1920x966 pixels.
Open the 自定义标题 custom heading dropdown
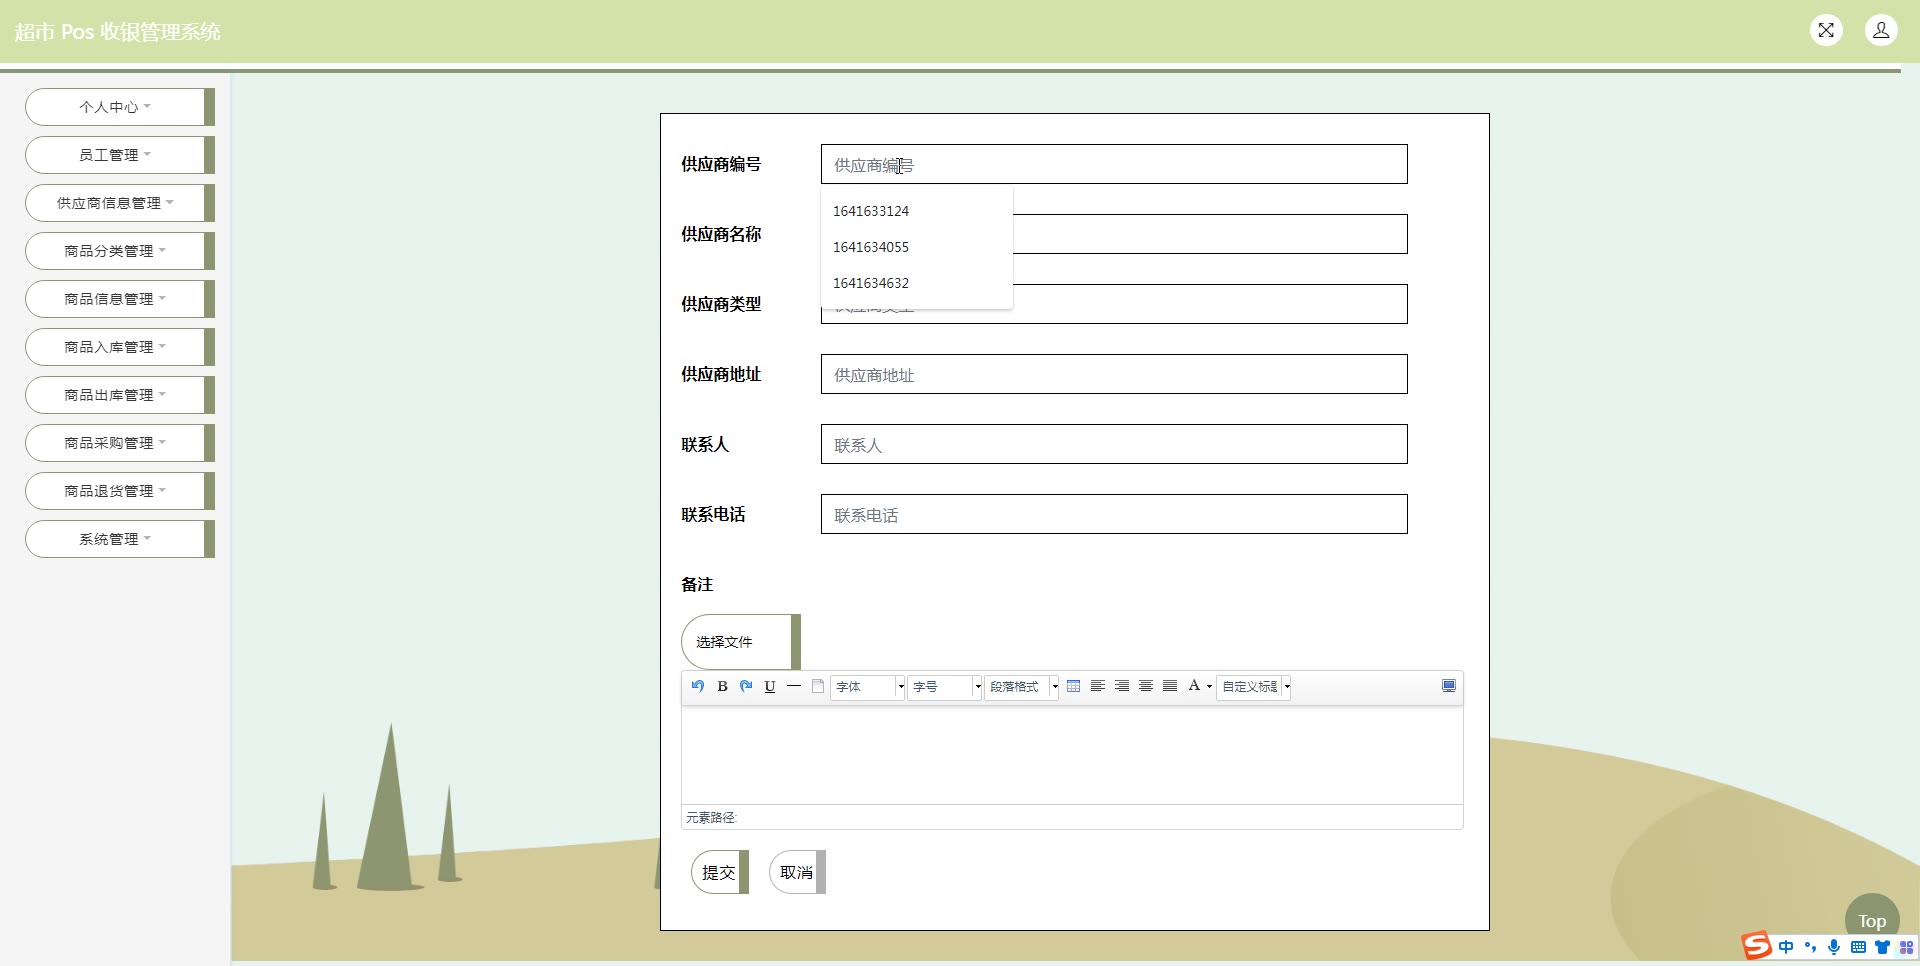1254,687
